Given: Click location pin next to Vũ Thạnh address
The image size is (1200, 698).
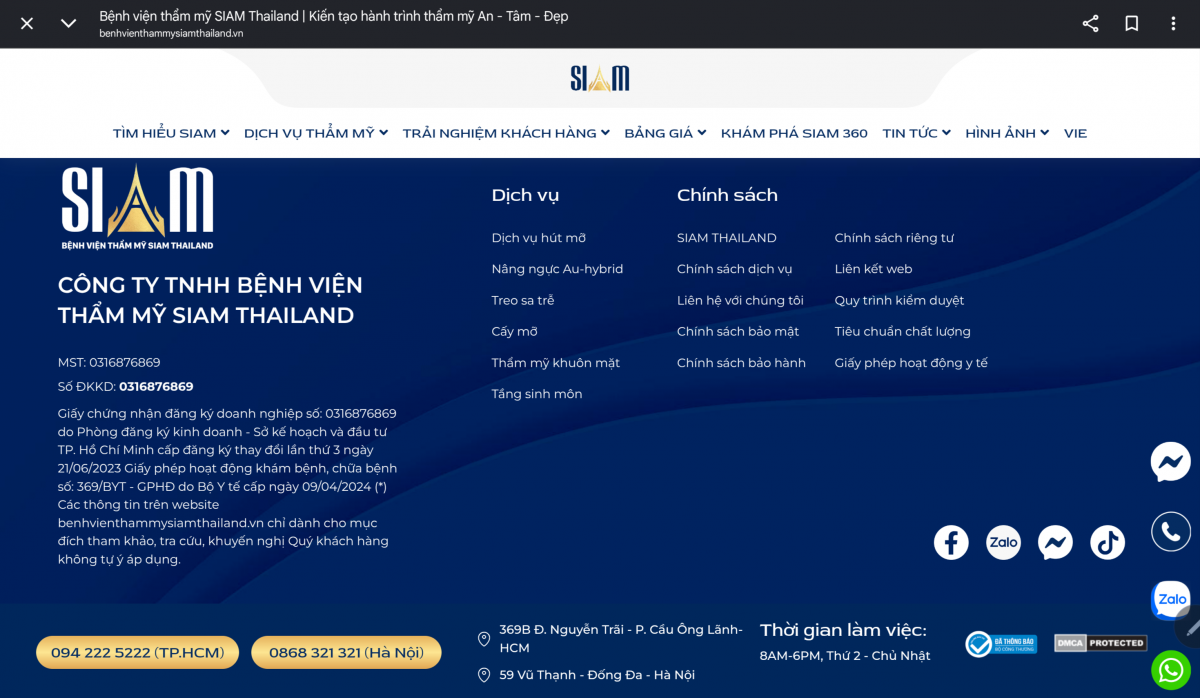Looking at the screenshot, I should [484, 675].
